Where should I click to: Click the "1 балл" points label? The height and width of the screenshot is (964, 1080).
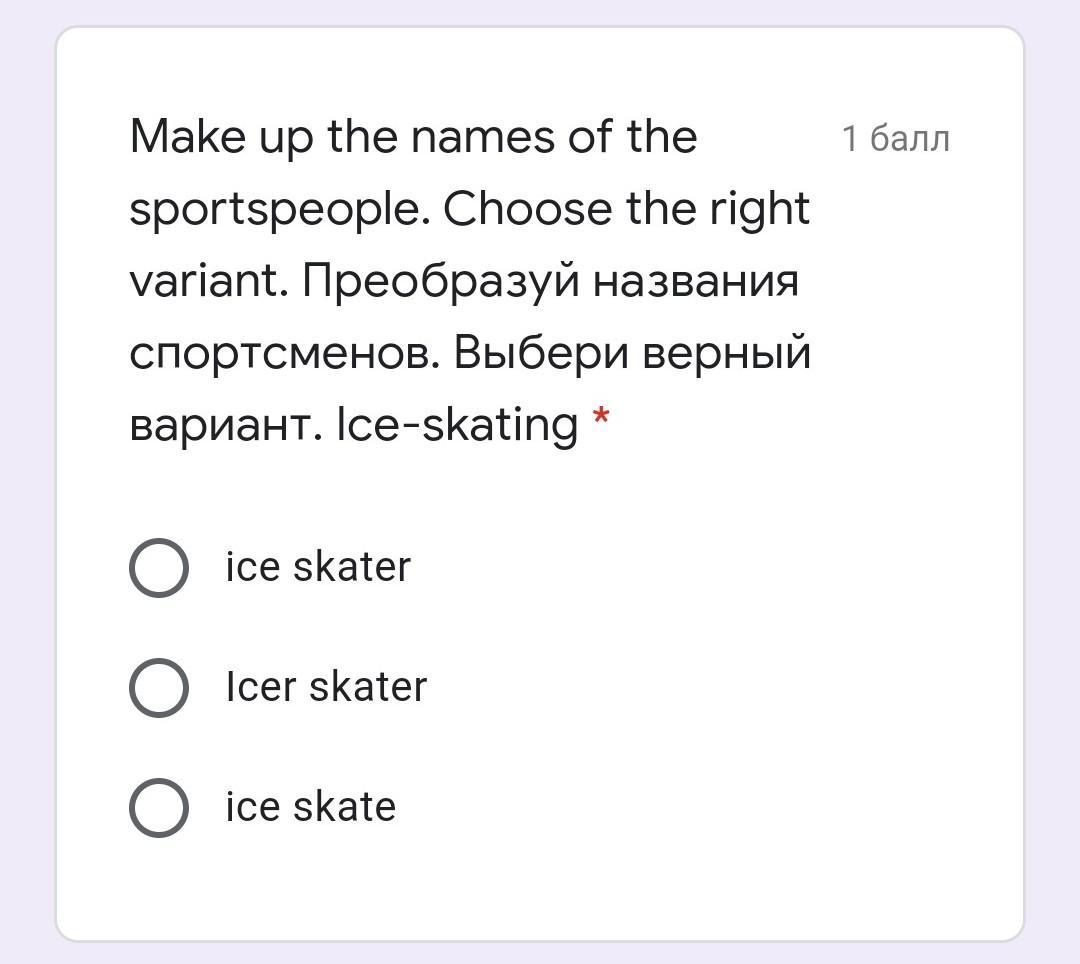point(895,139)
